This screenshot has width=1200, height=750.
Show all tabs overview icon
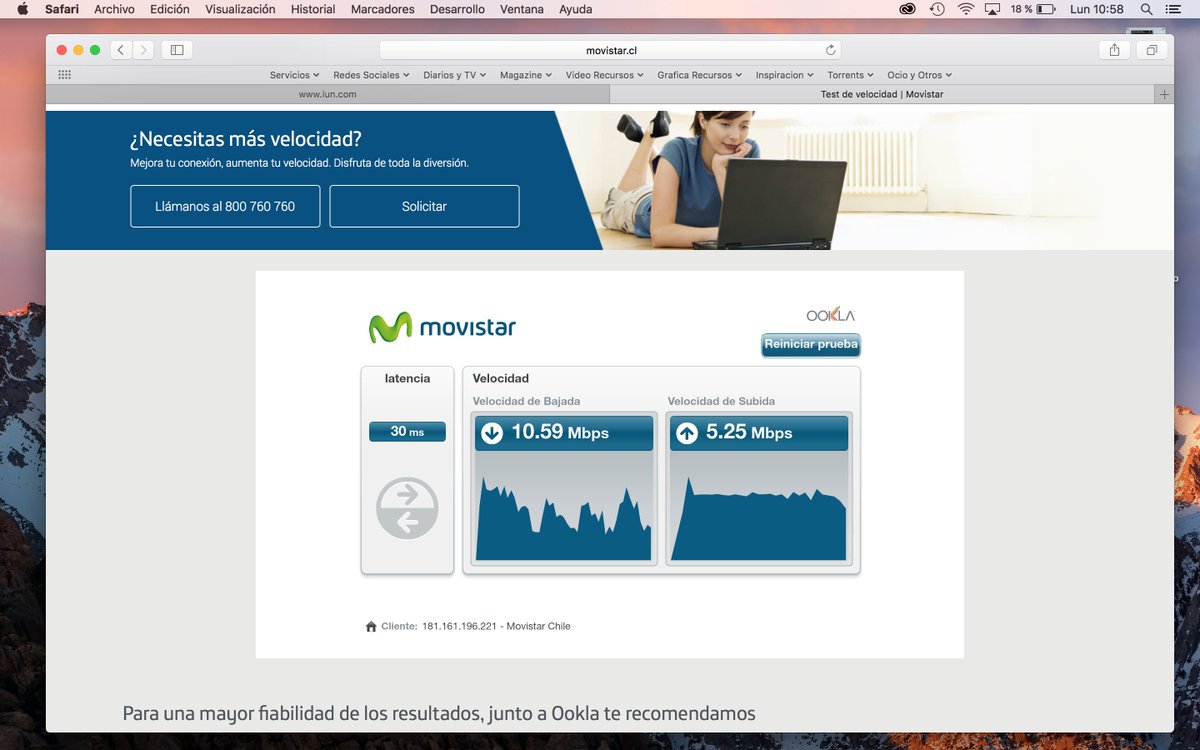coord(1152,50)
